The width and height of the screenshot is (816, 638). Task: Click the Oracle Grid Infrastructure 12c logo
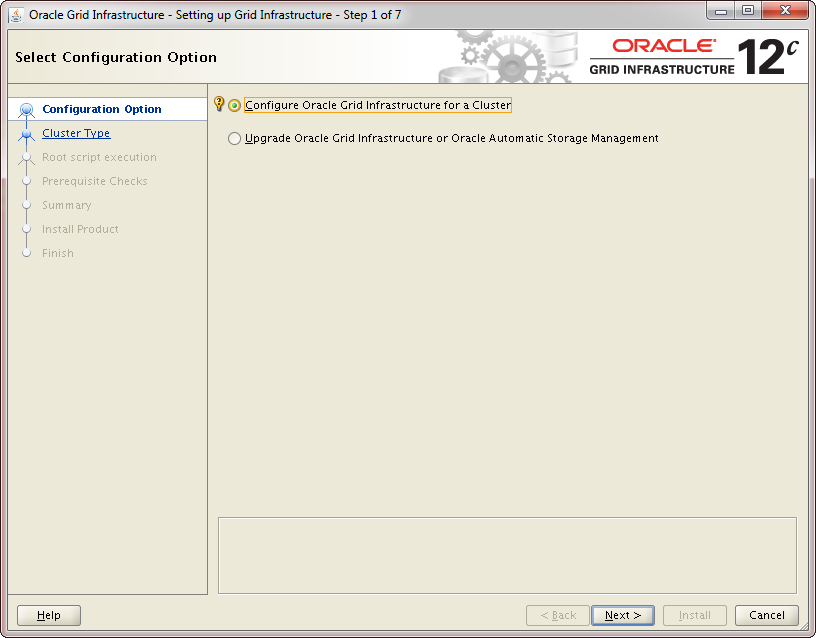694,57
